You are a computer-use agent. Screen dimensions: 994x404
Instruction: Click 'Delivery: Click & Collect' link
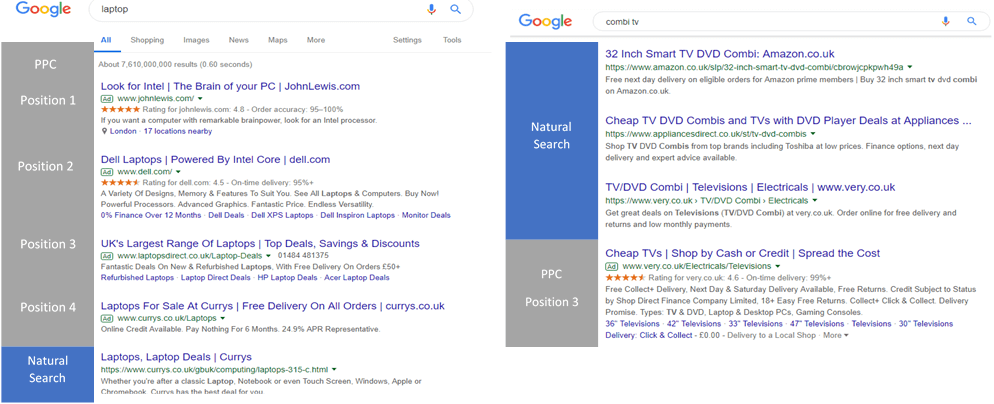click(649, 336)
